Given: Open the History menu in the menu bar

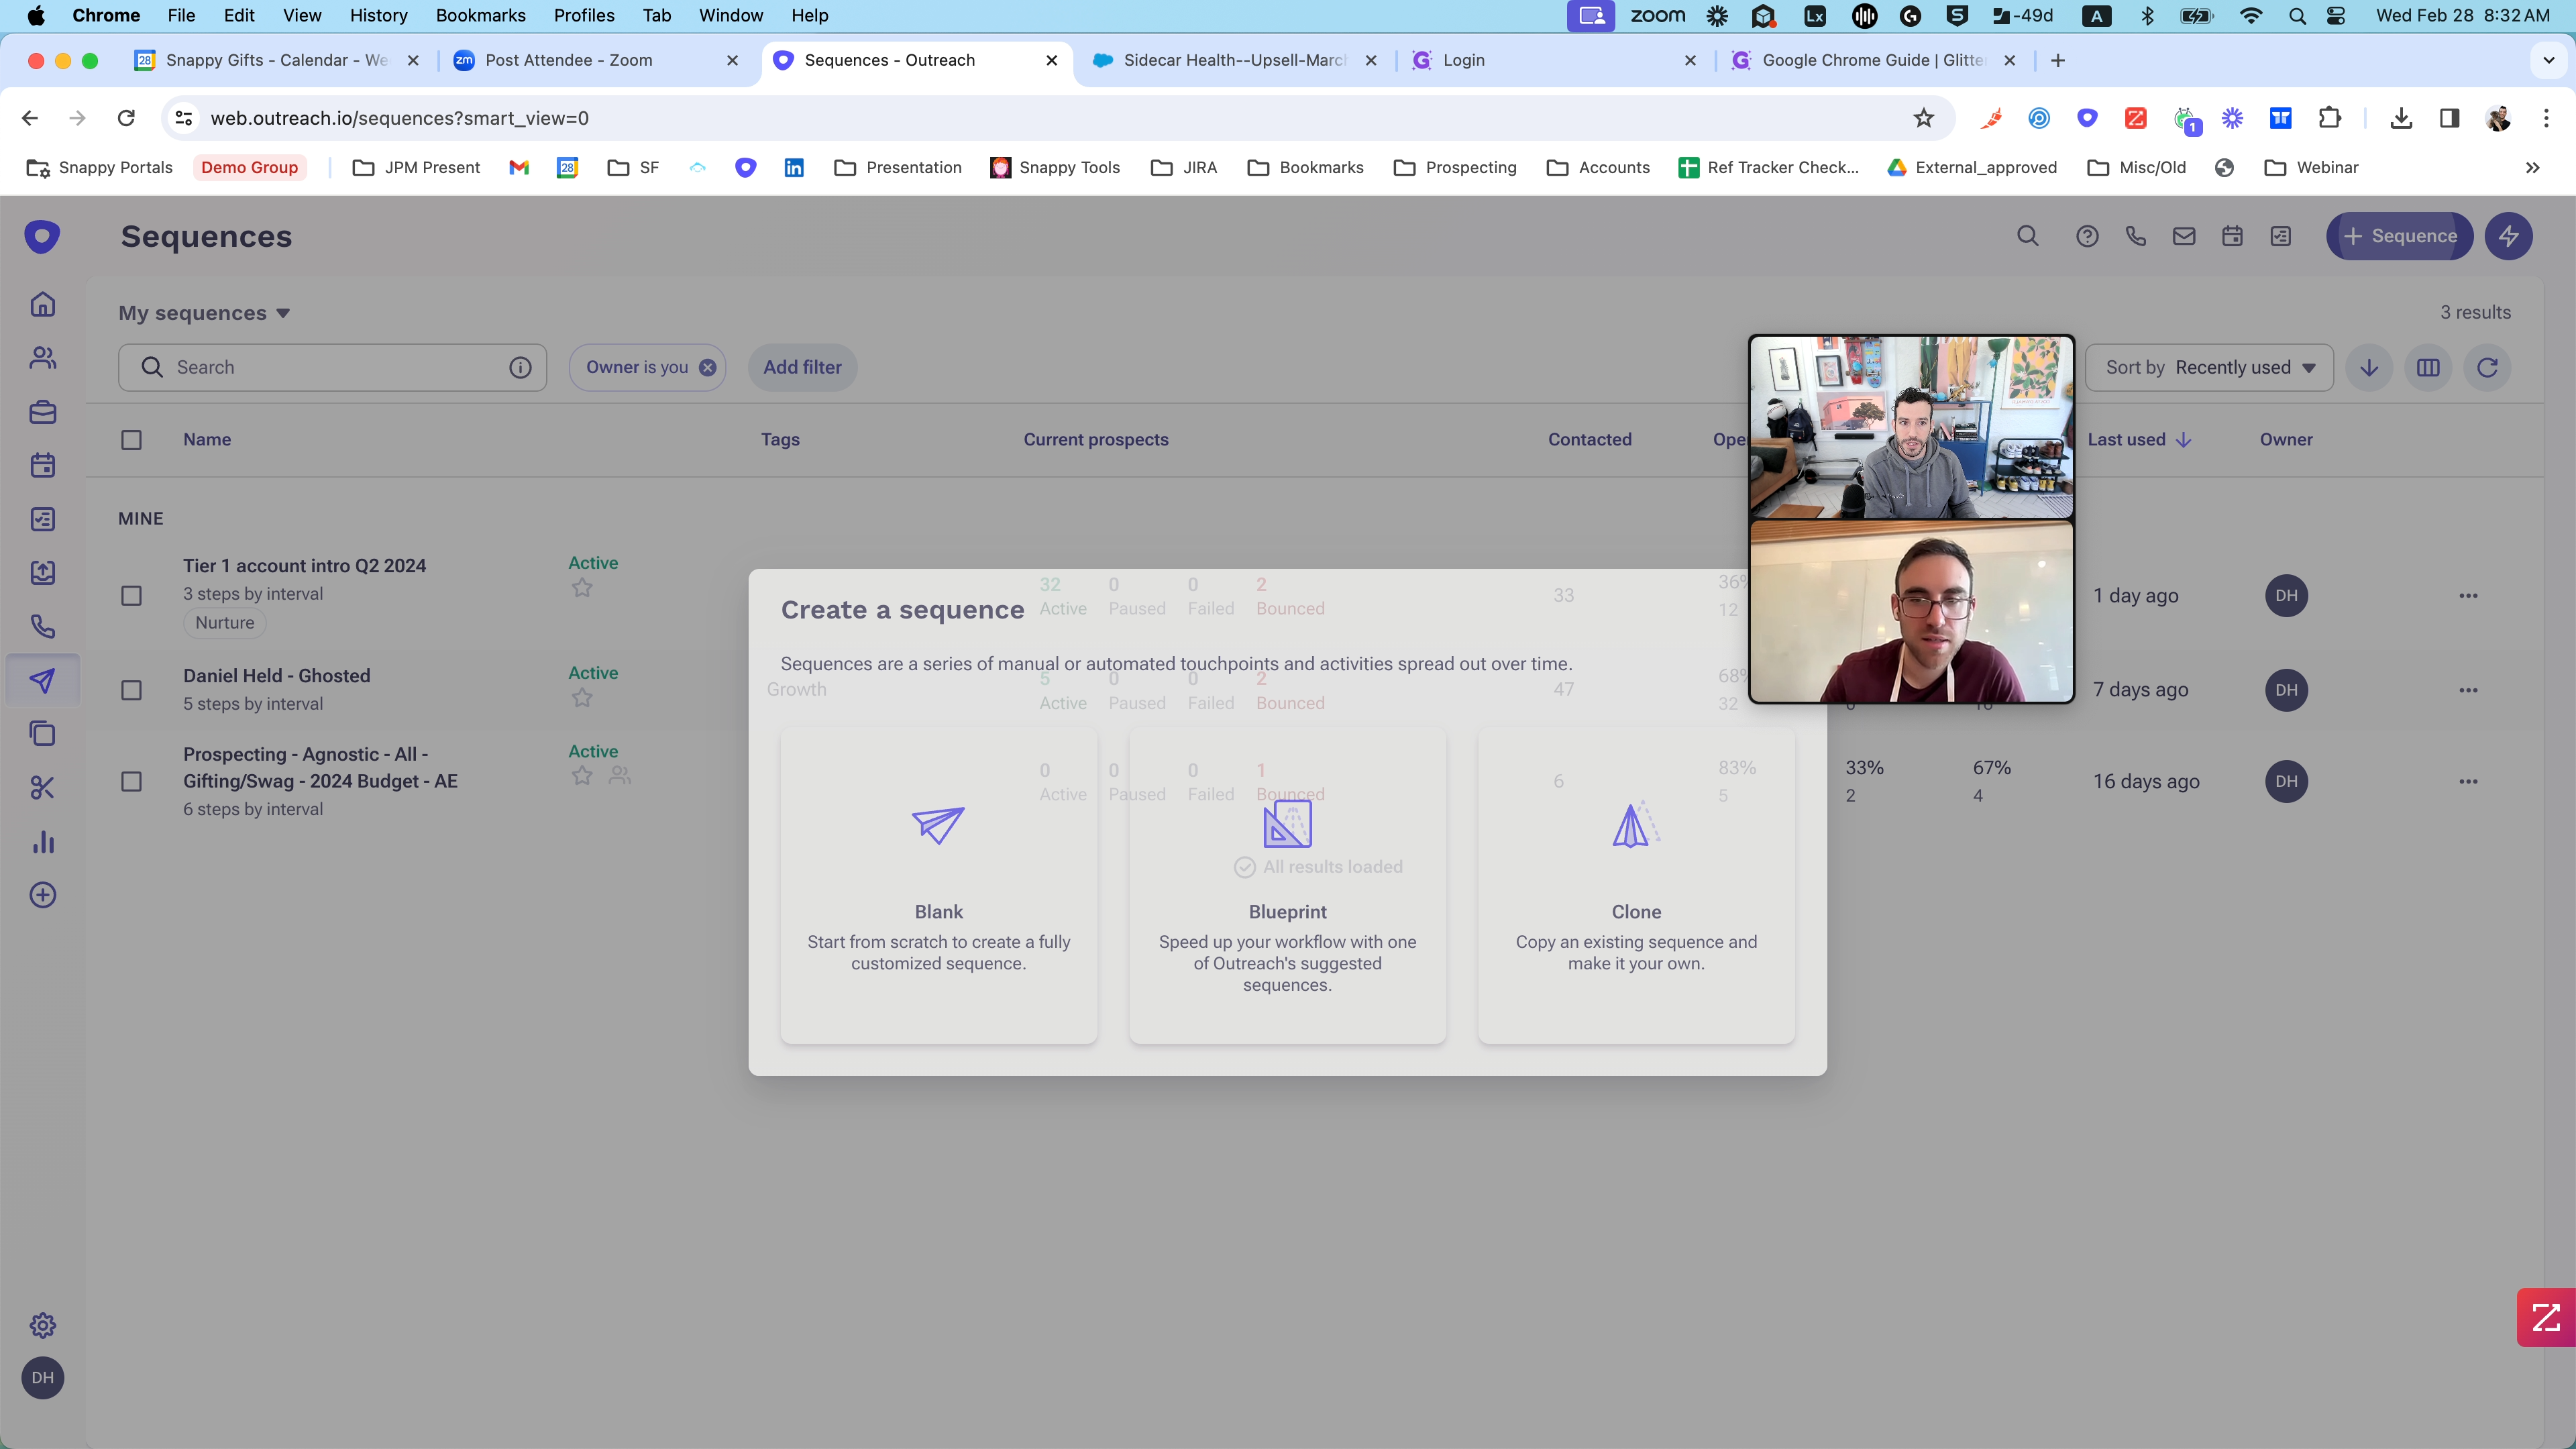Looking at the screenshot, I should point(378,15).
